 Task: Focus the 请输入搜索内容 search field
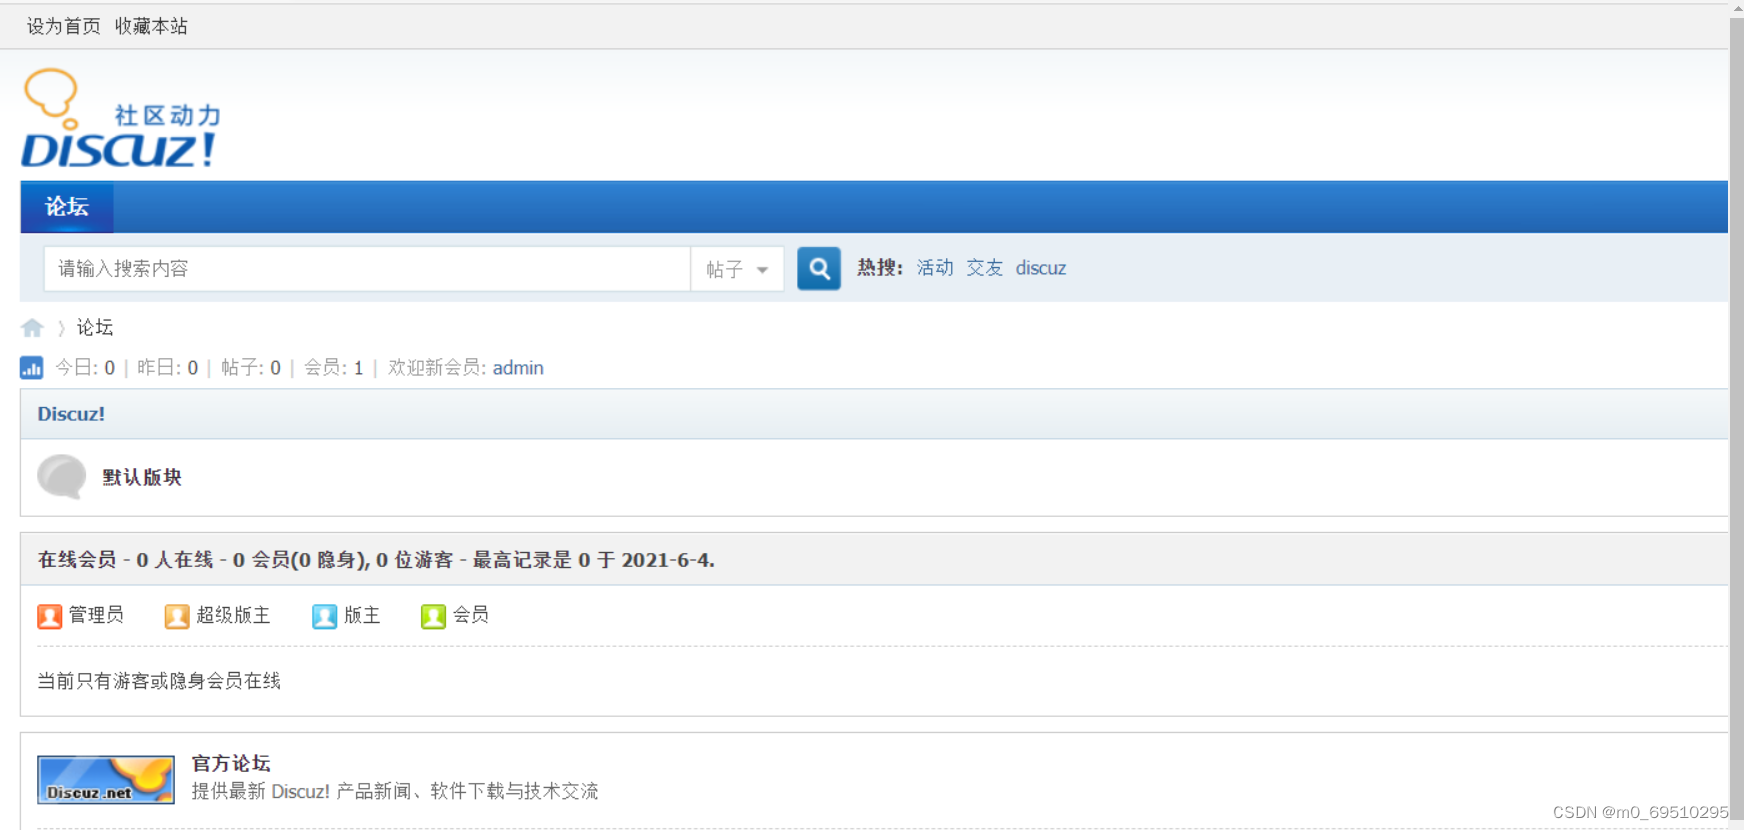point(367,269)
